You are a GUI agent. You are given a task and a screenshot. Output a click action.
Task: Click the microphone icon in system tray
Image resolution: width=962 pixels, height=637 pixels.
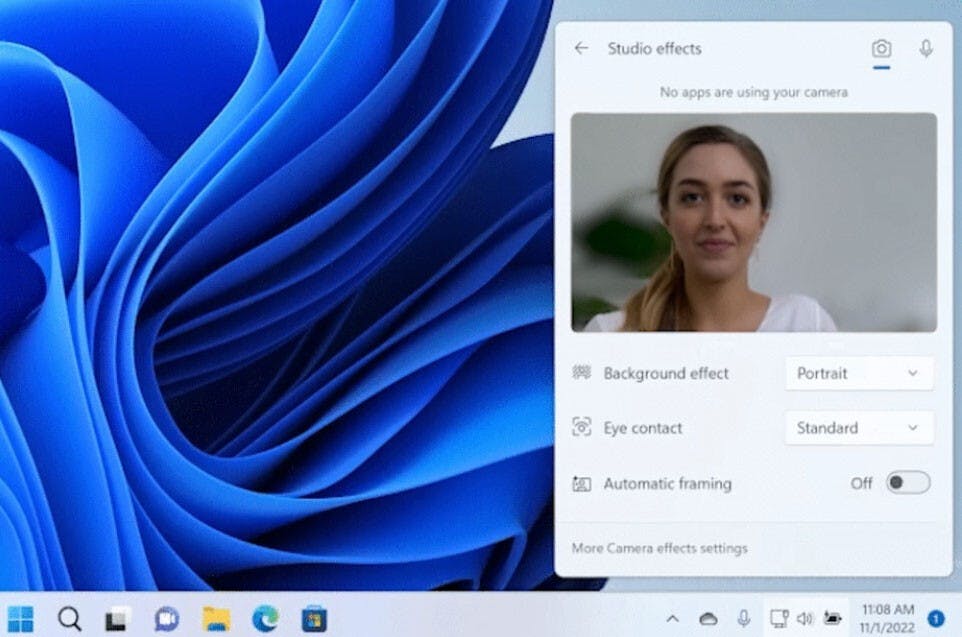743,619
